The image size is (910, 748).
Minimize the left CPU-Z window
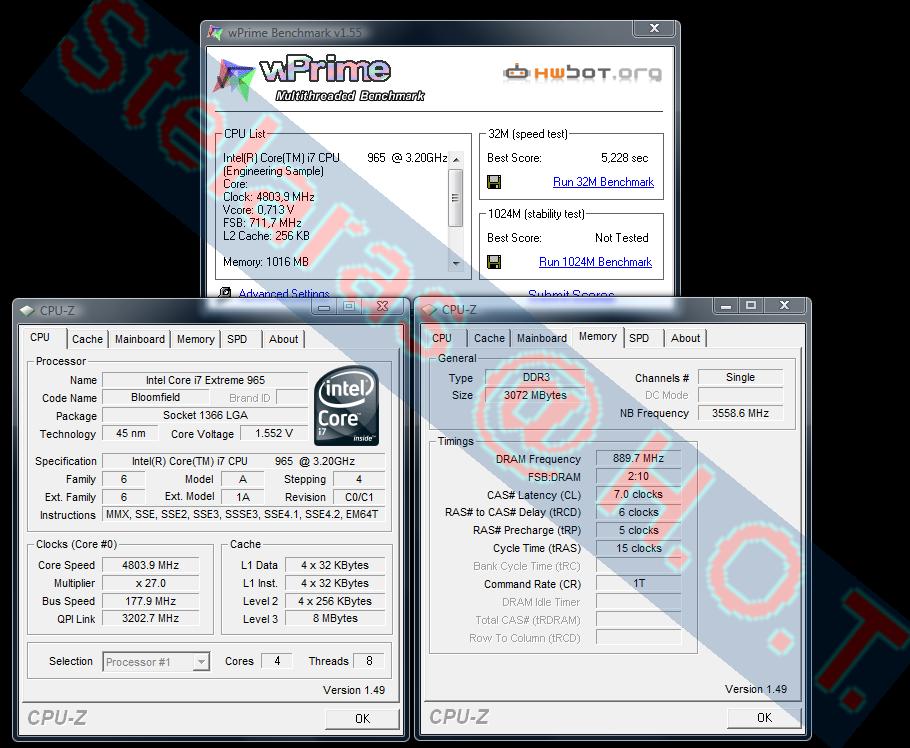(324, 306)
